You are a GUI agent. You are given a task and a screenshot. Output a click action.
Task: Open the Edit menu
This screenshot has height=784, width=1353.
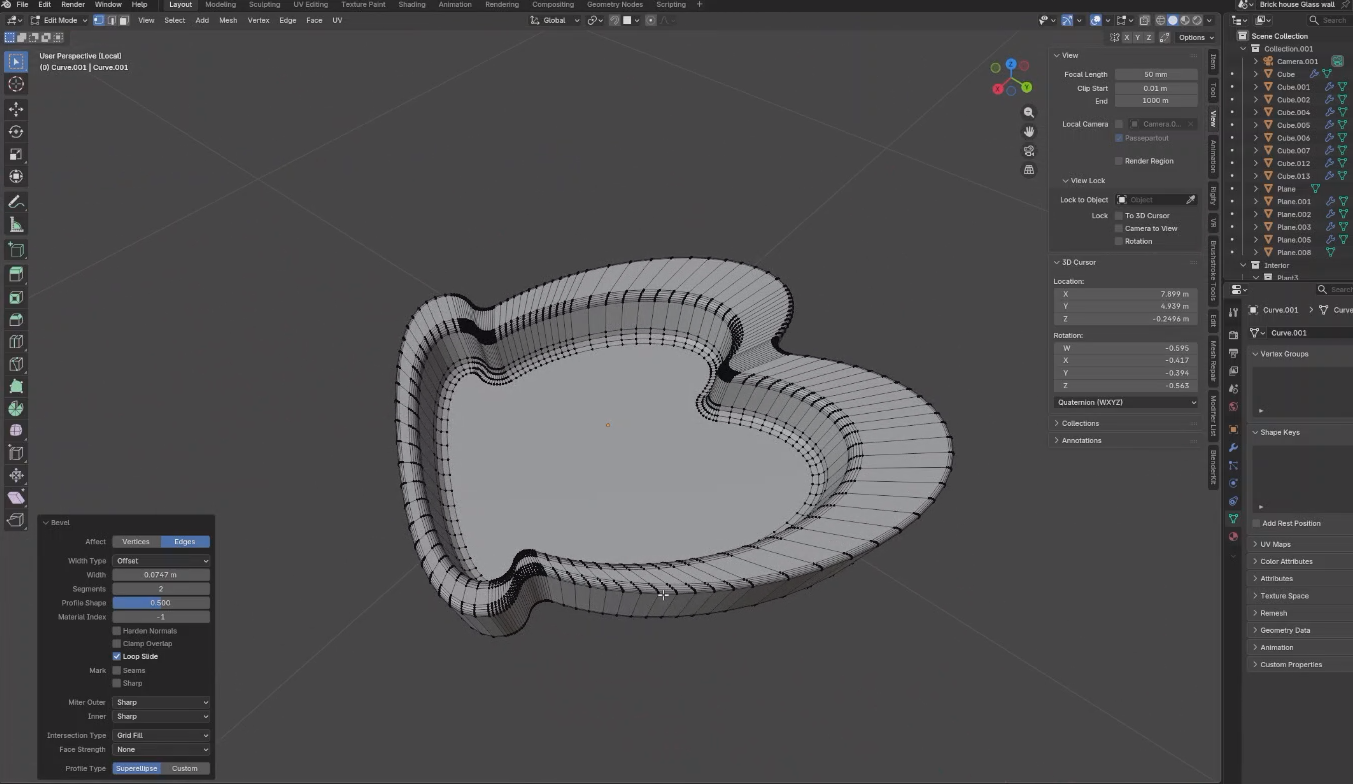[45, 4]
